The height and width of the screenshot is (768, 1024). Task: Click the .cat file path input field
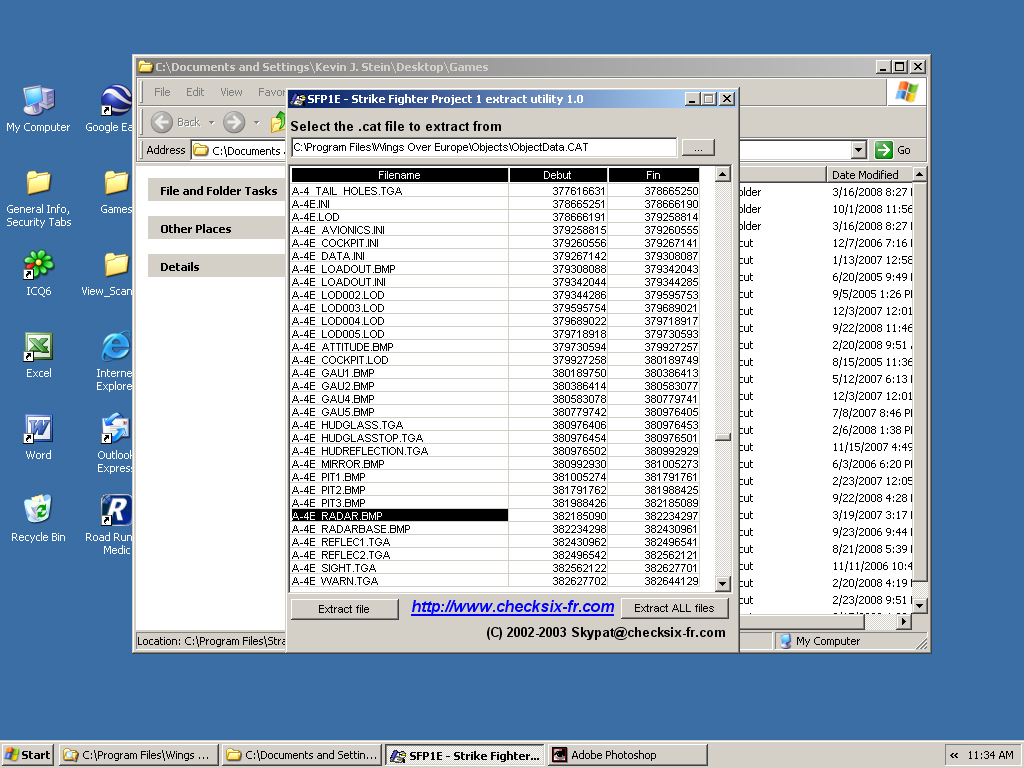[483, 148]
